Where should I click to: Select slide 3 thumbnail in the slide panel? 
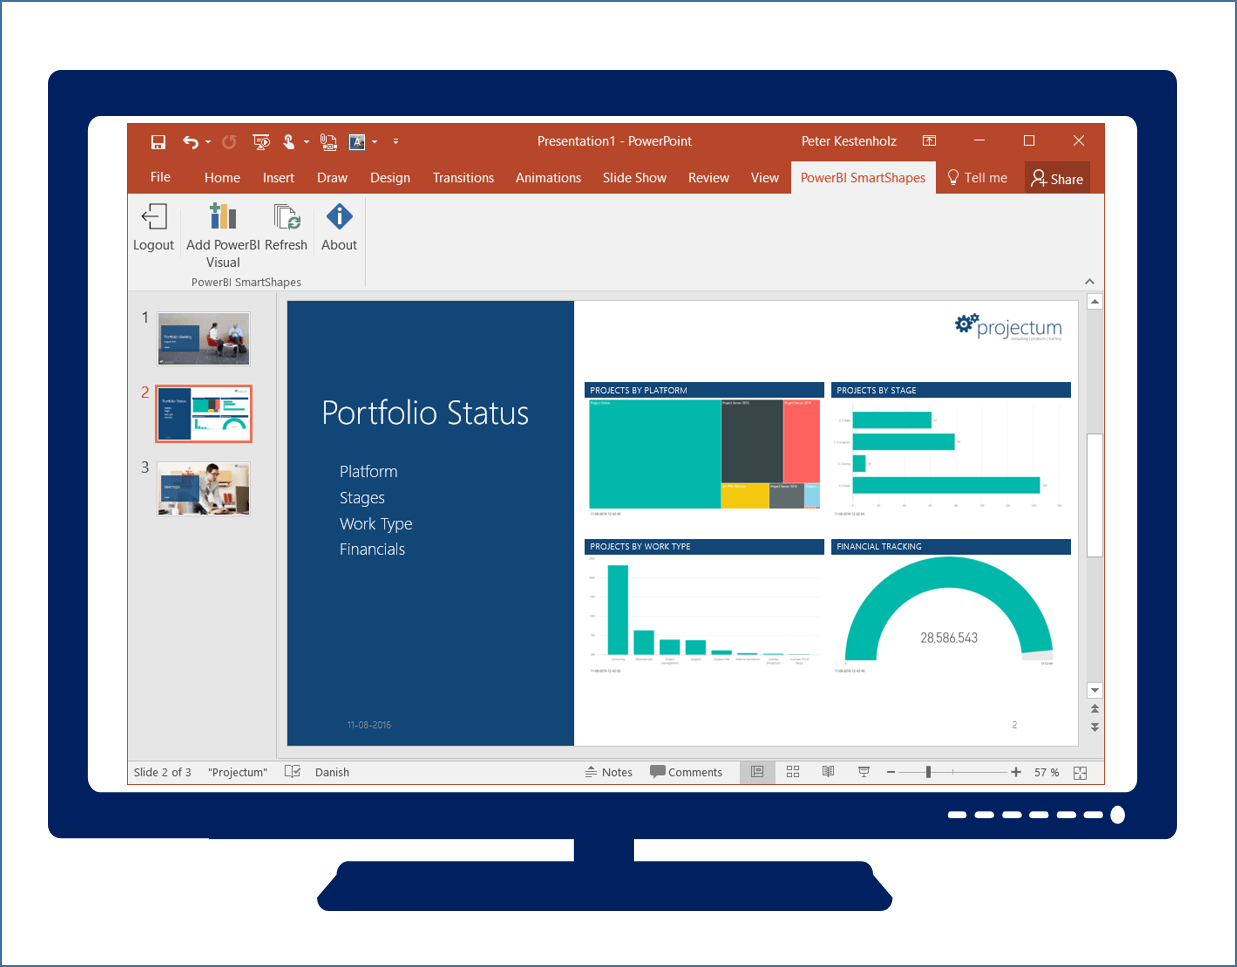click(203, 488)
